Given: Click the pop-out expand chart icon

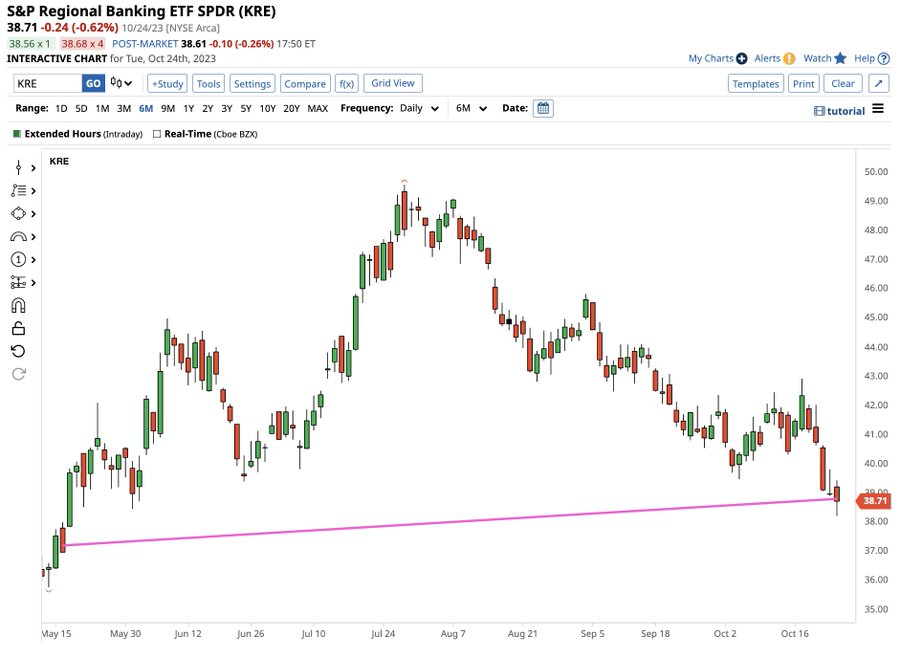Looking at the screenshot, I should coord(878,84).
